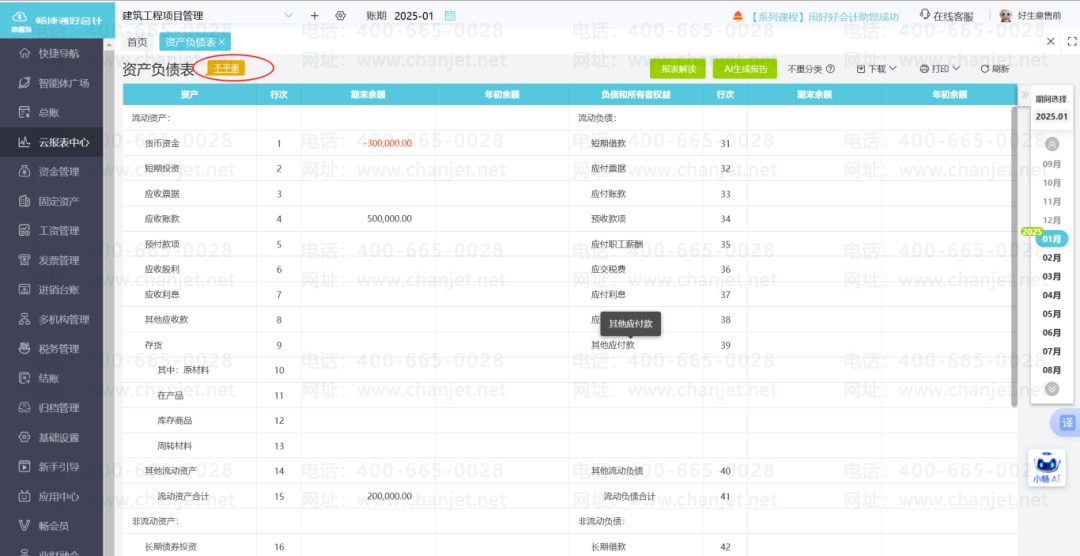Click the AI生成报告 button

tap(745, 69)
